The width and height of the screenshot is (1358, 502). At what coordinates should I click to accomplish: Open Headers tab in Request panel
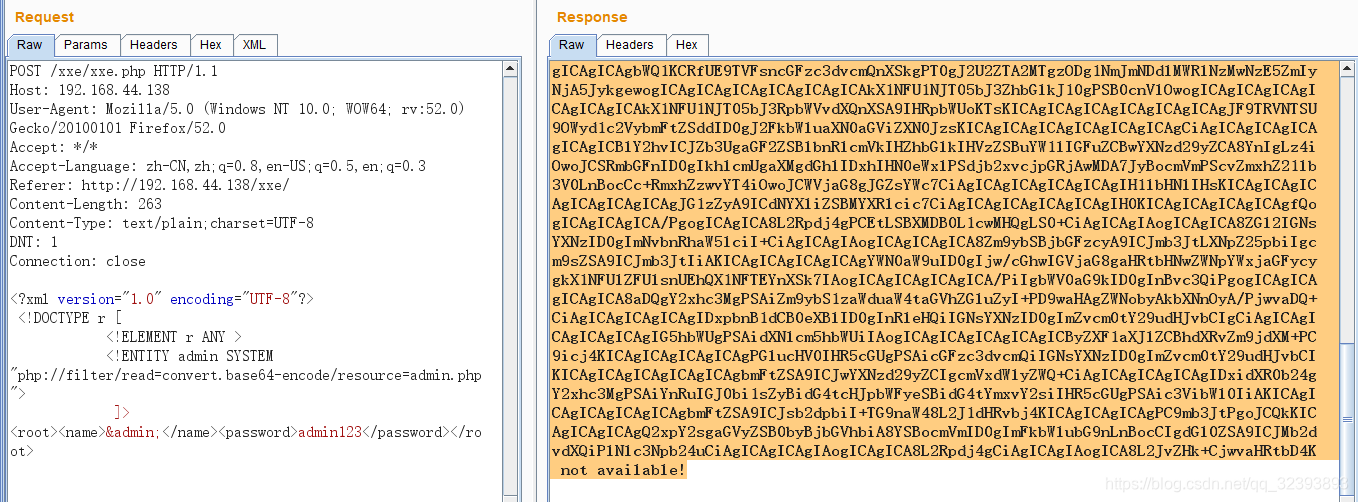(x=154, y=45)
